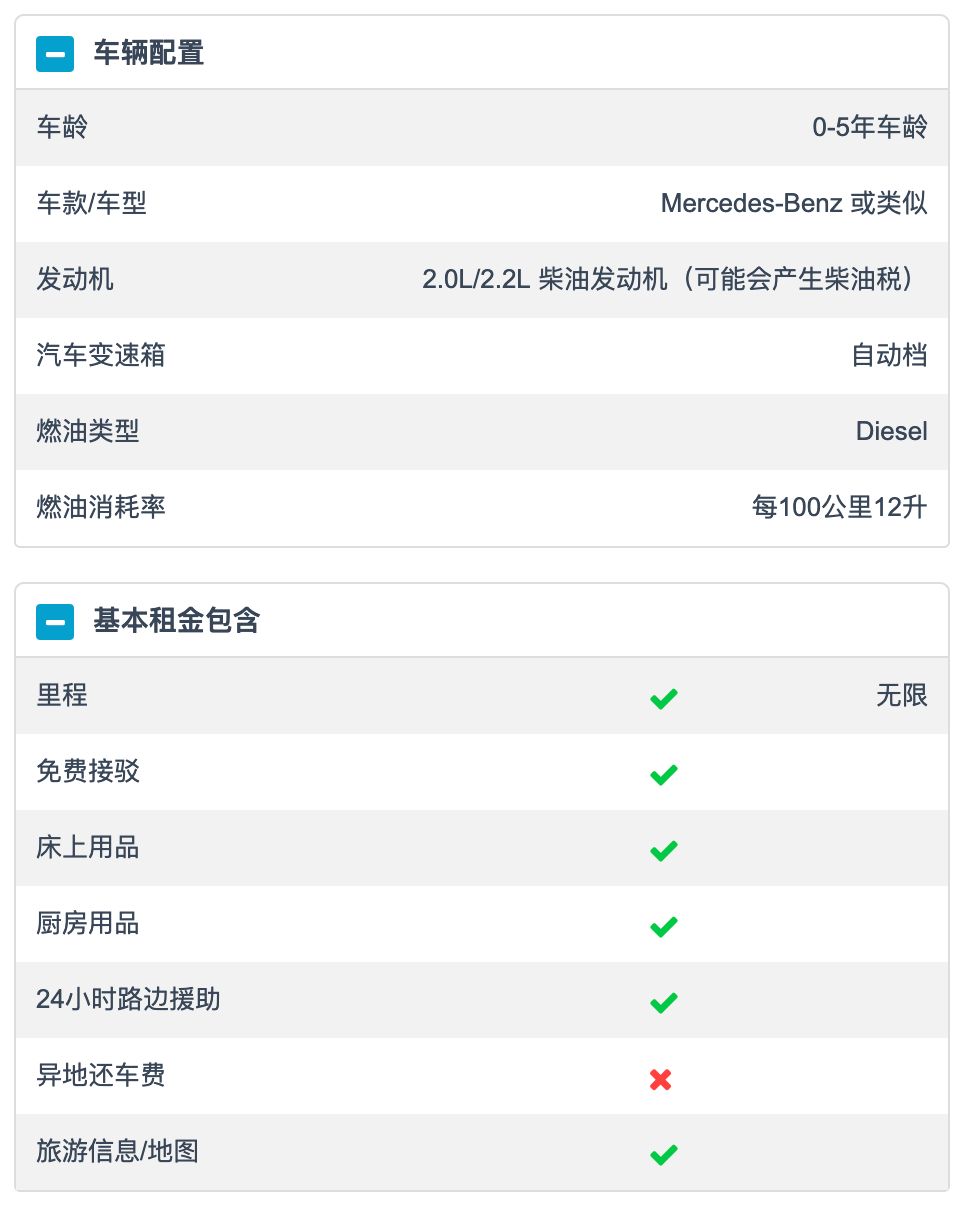Click the green checkmark beside 里程
This screenshot has height=1210, width=968.
[x=663, y=698]
